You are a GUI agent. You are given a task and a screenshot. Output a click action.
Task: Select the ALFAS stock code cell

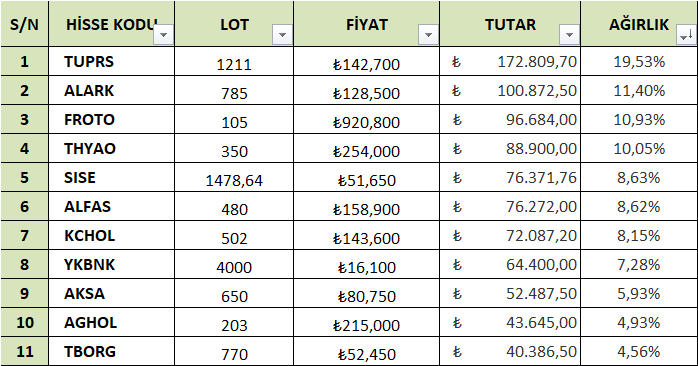pyautogui.click(x=112, y=206)
